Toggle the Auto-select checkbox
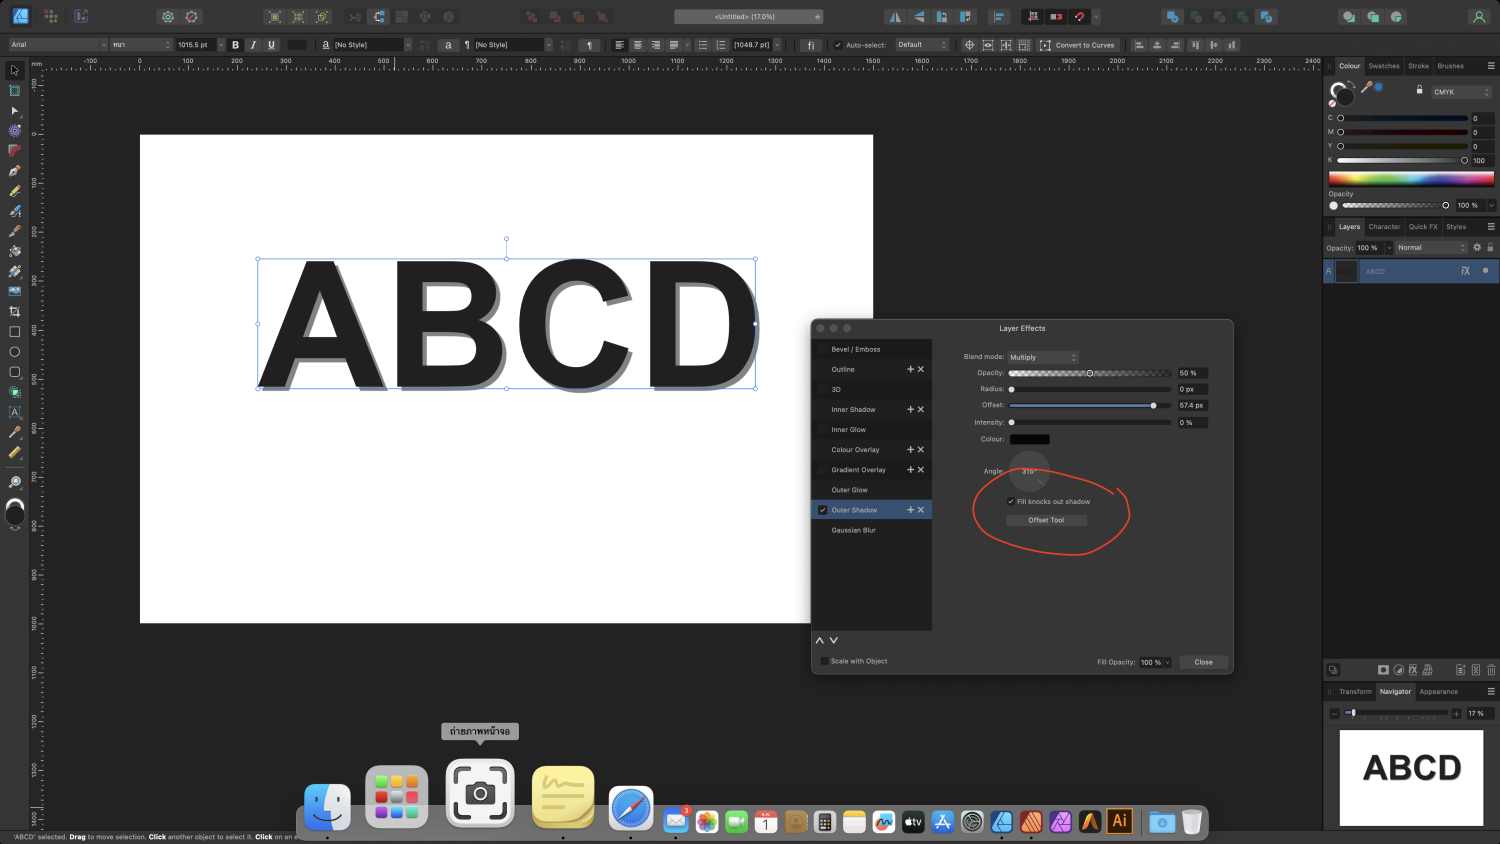Viewport: 1500px width, 844px height. tap(838, 45)
